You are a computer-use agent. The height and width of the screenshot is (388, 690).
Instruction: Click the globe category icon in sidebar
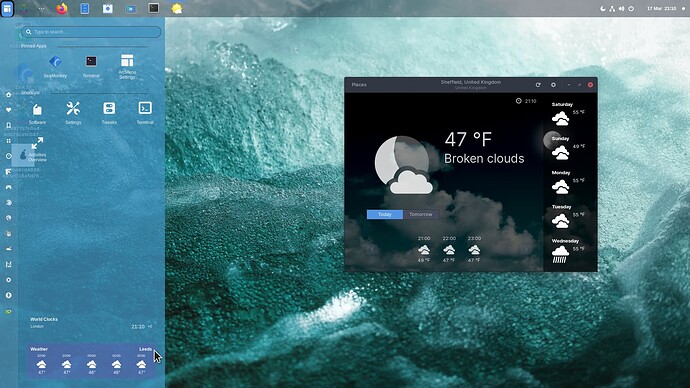(x=8, y=218)
